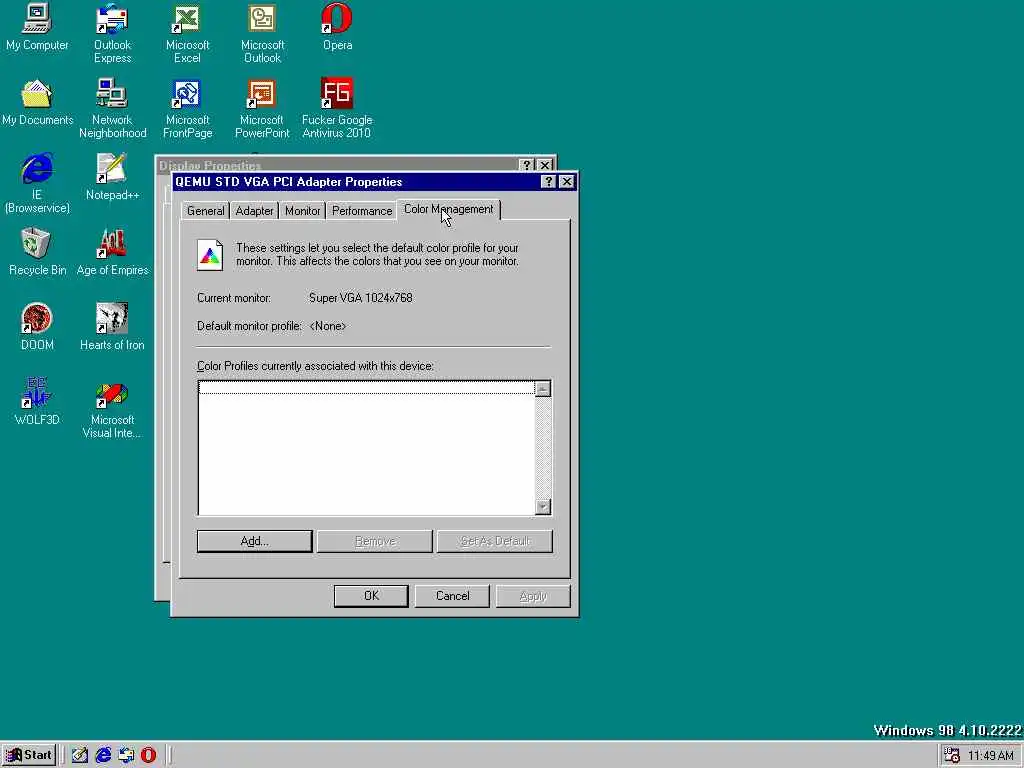Click the 11:49 AM taskbar clock
Screen dimensions: 1024x768
click(991, 756)
